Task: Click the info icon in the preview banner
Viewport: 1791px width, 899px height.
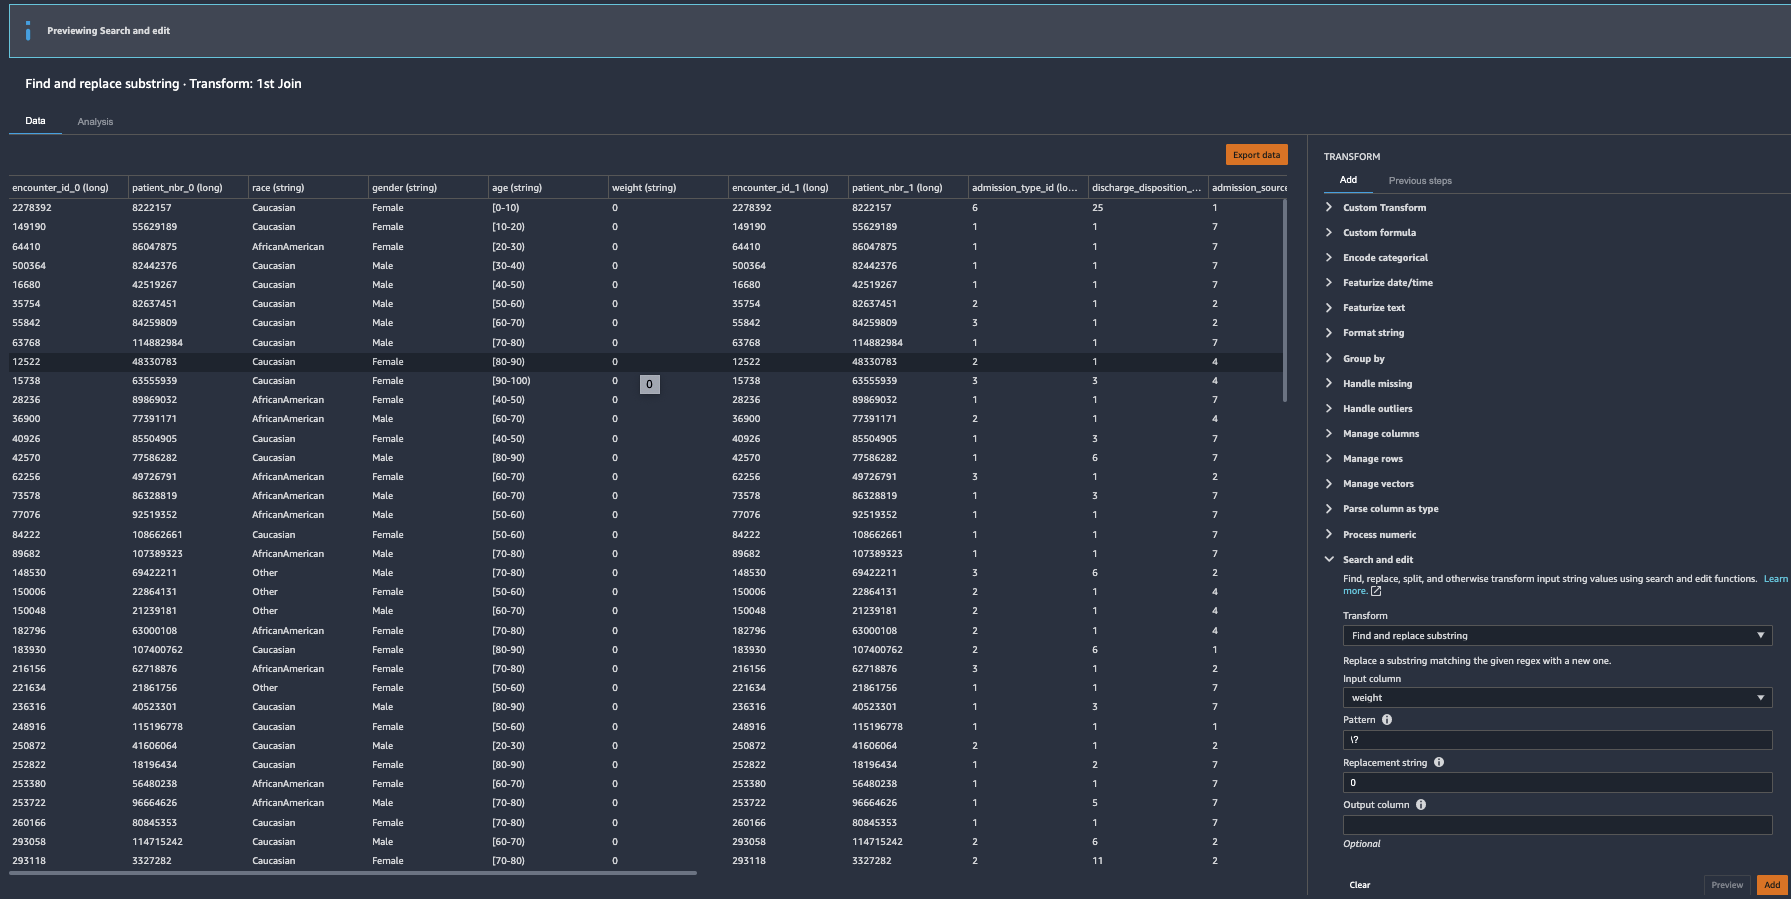Action: (x=27, y=31)
